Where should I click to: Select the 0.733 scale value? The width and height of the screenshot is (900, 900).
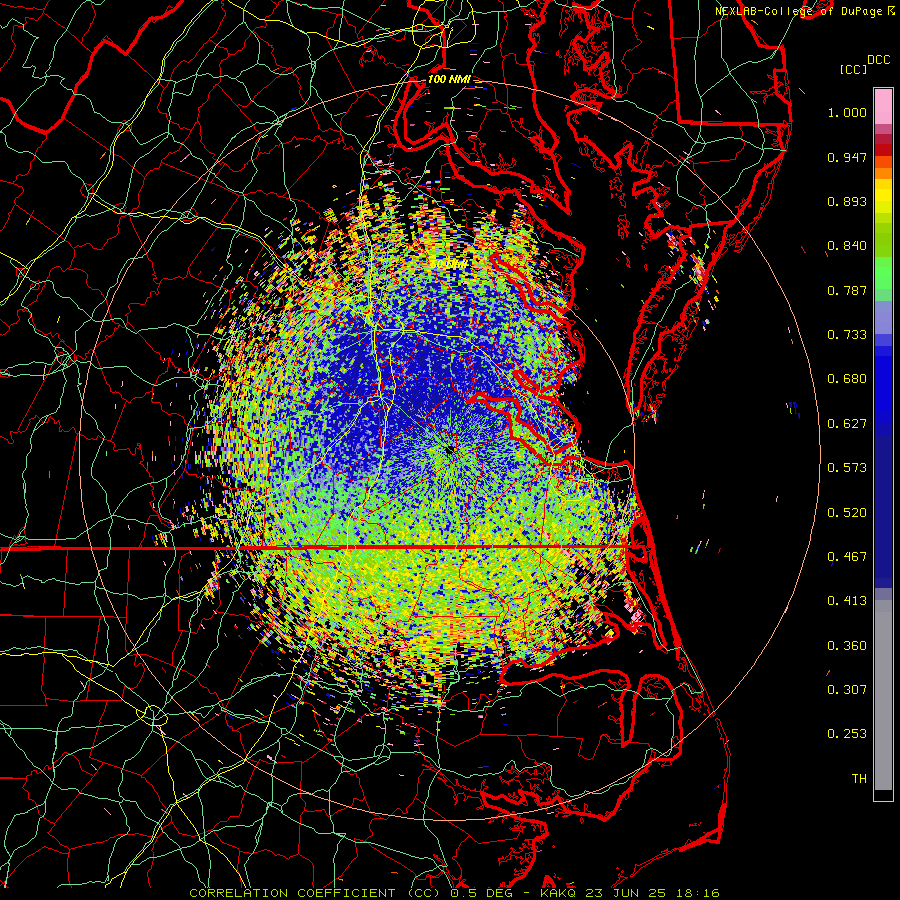tap(847, 335)
